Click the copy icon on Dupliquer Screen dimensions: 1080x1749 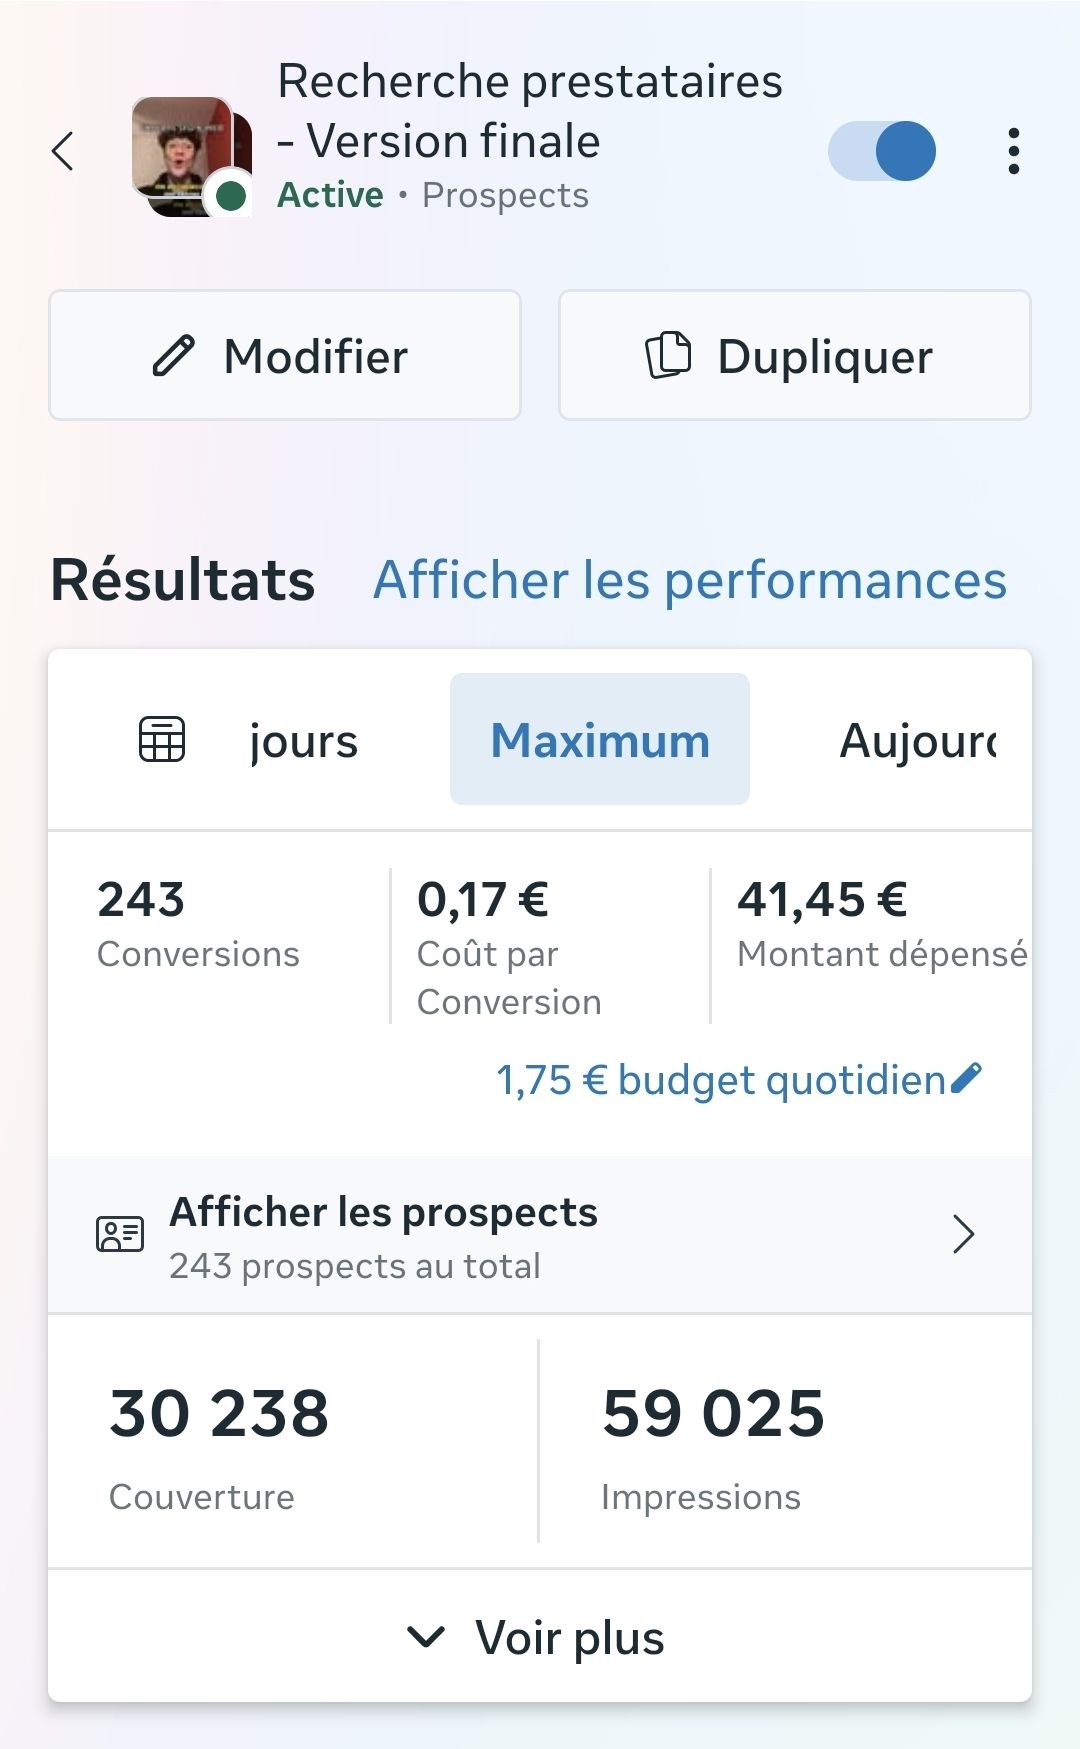[668, 355]
